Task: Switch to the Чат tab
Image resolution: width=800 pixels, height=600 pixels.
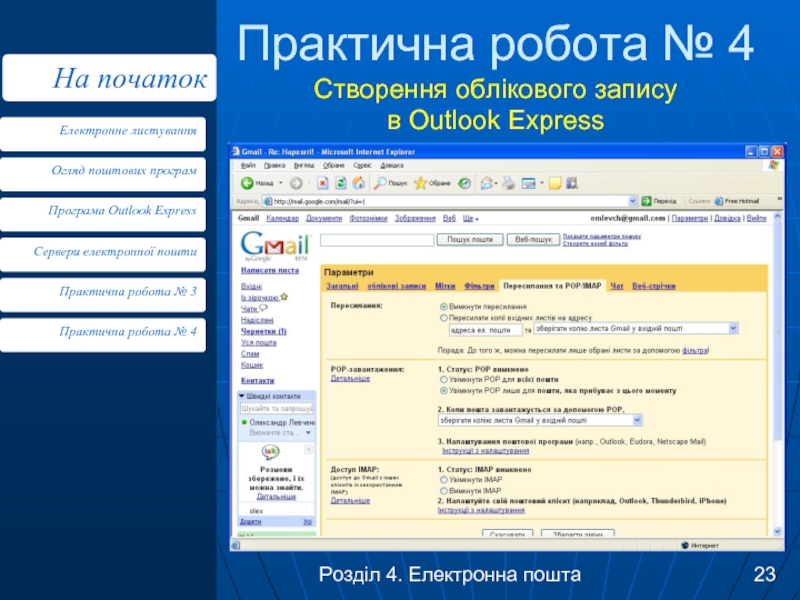Action: coord(617,286)
